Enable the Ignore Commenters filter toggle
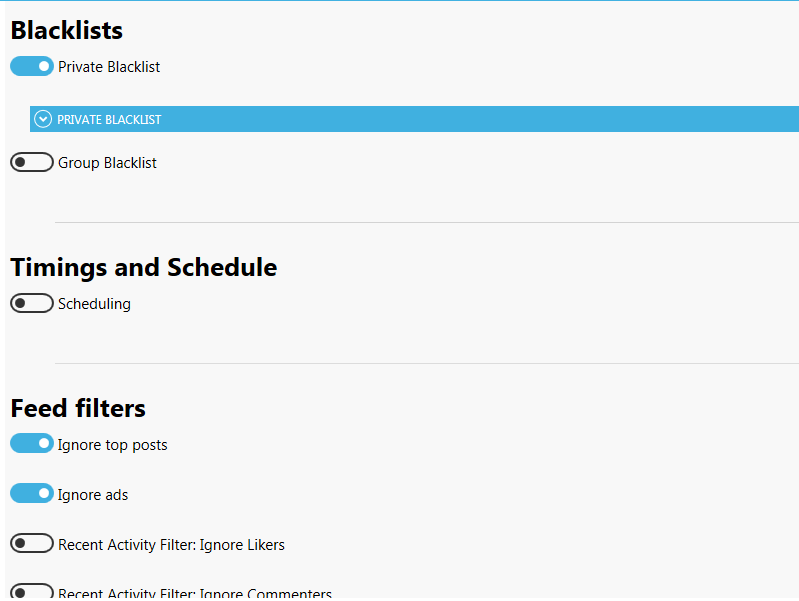799x601 pixels. pos(32,591)
